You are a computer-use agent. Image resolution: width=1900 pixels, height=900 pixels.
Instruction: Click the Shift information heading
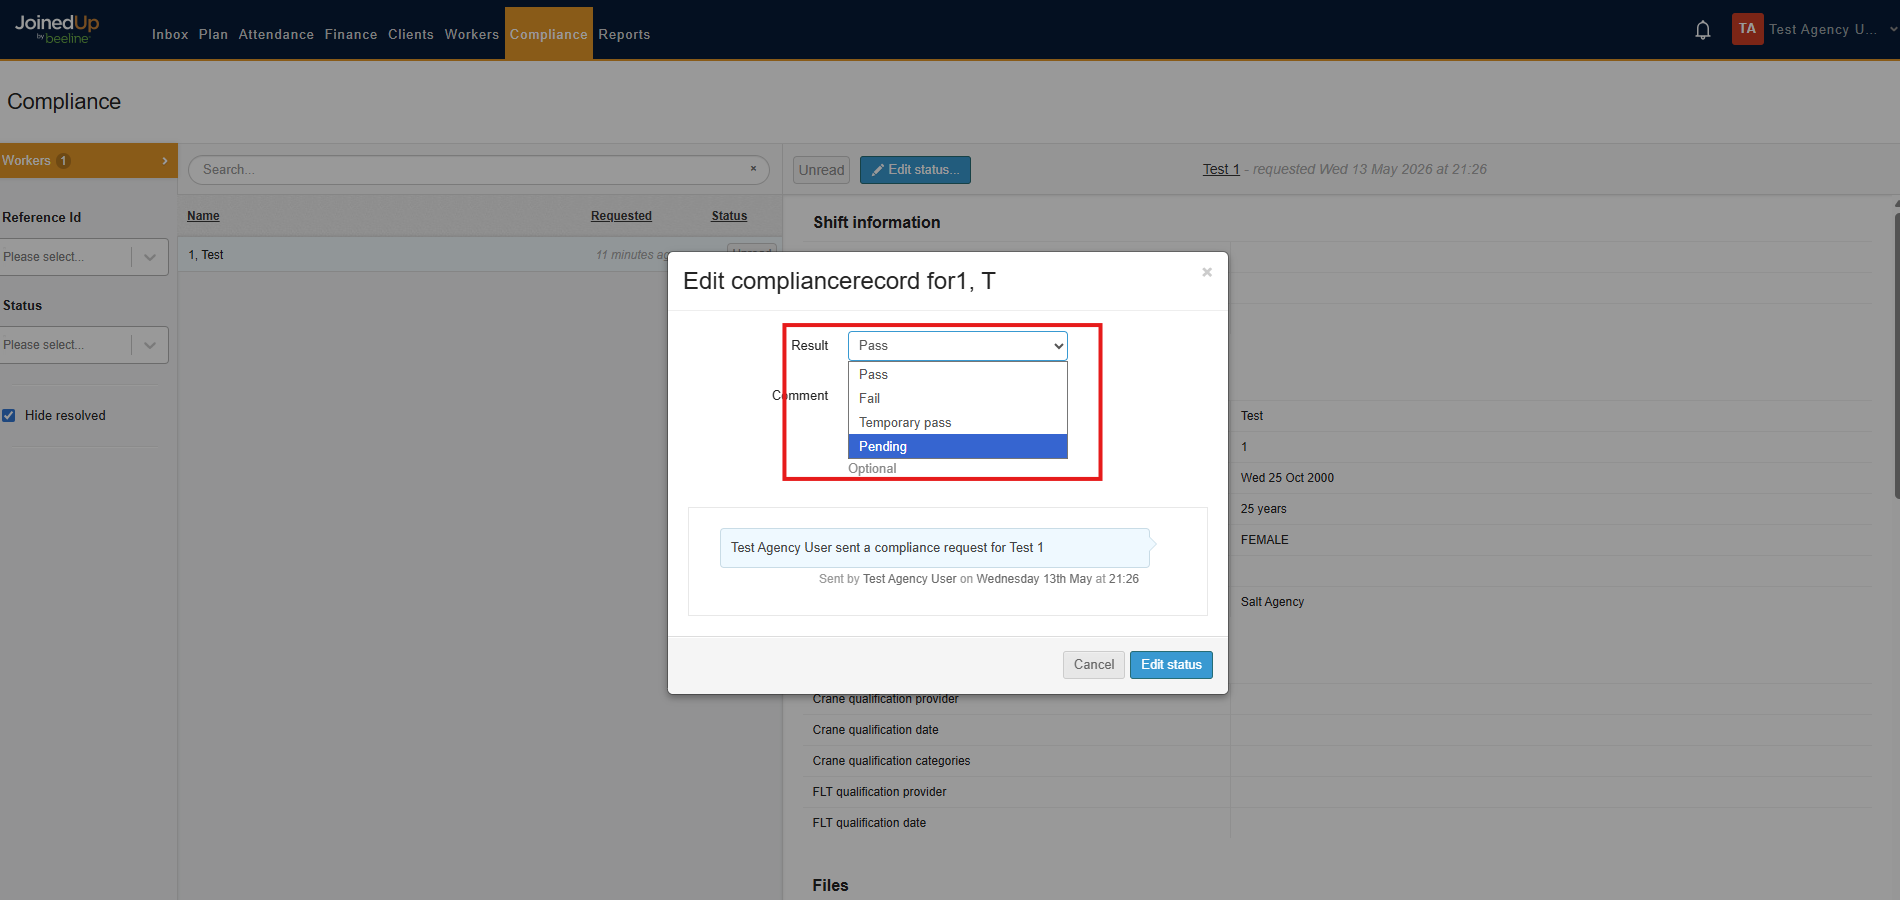coord(877,223)
